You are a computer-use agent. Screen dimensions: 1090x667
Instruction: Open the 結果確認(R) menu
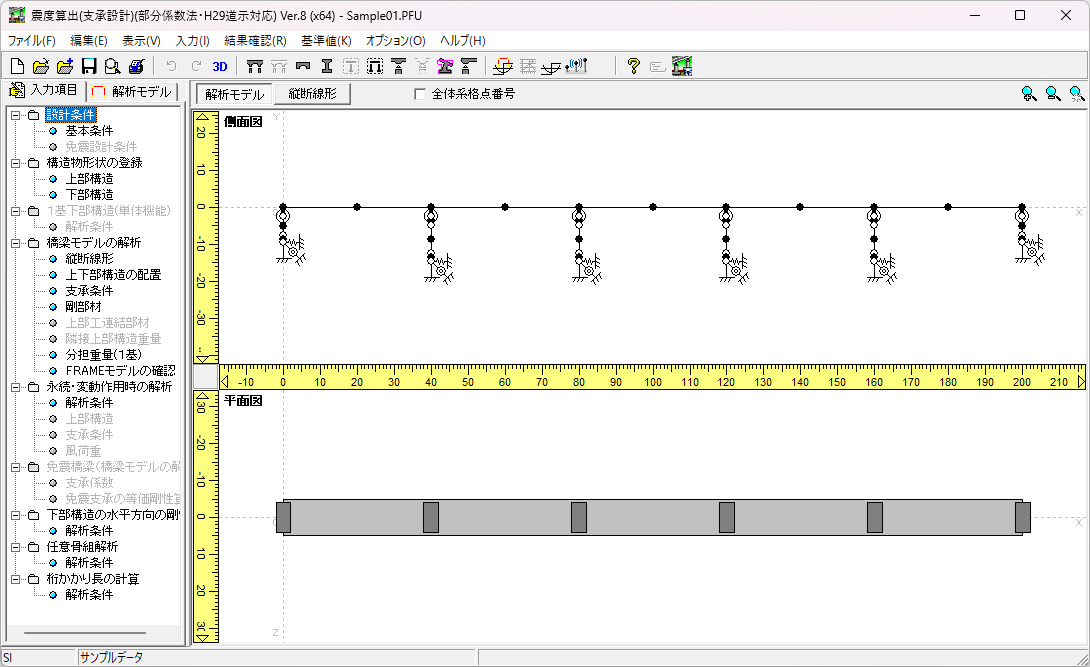click(256, 41)
